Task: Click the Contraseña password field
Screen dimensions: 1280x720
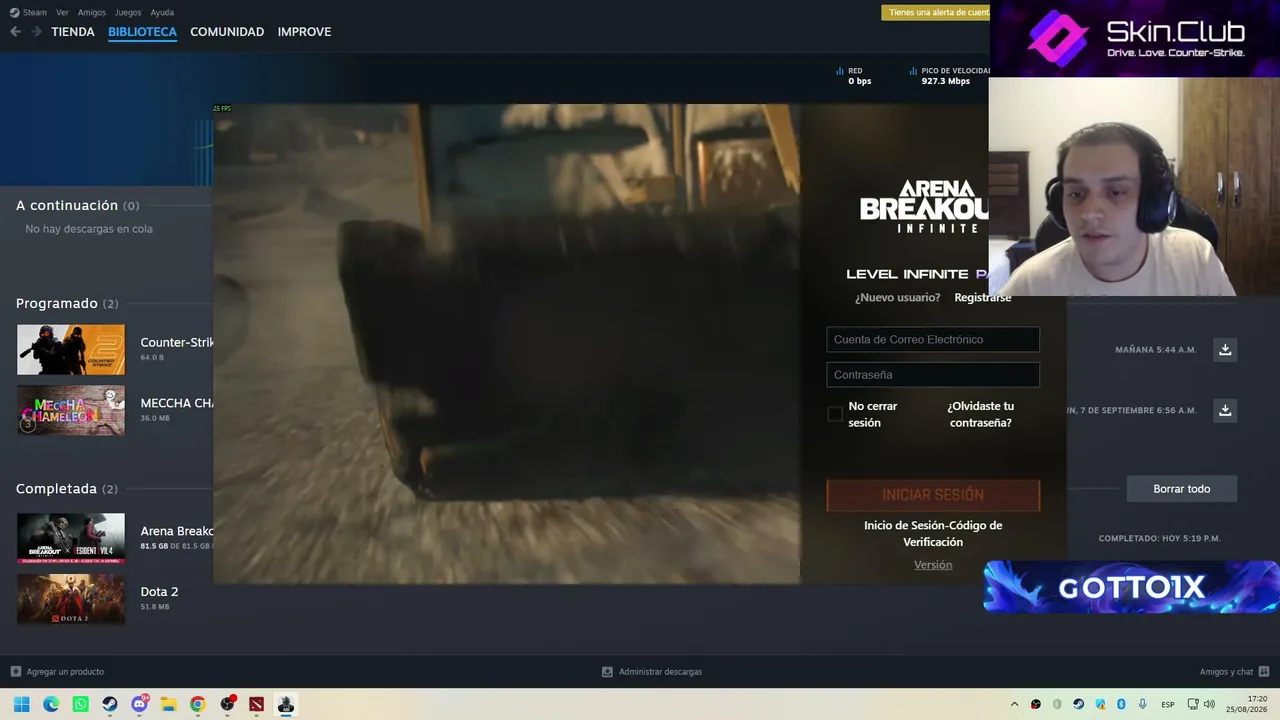Action: coord(933,375)
